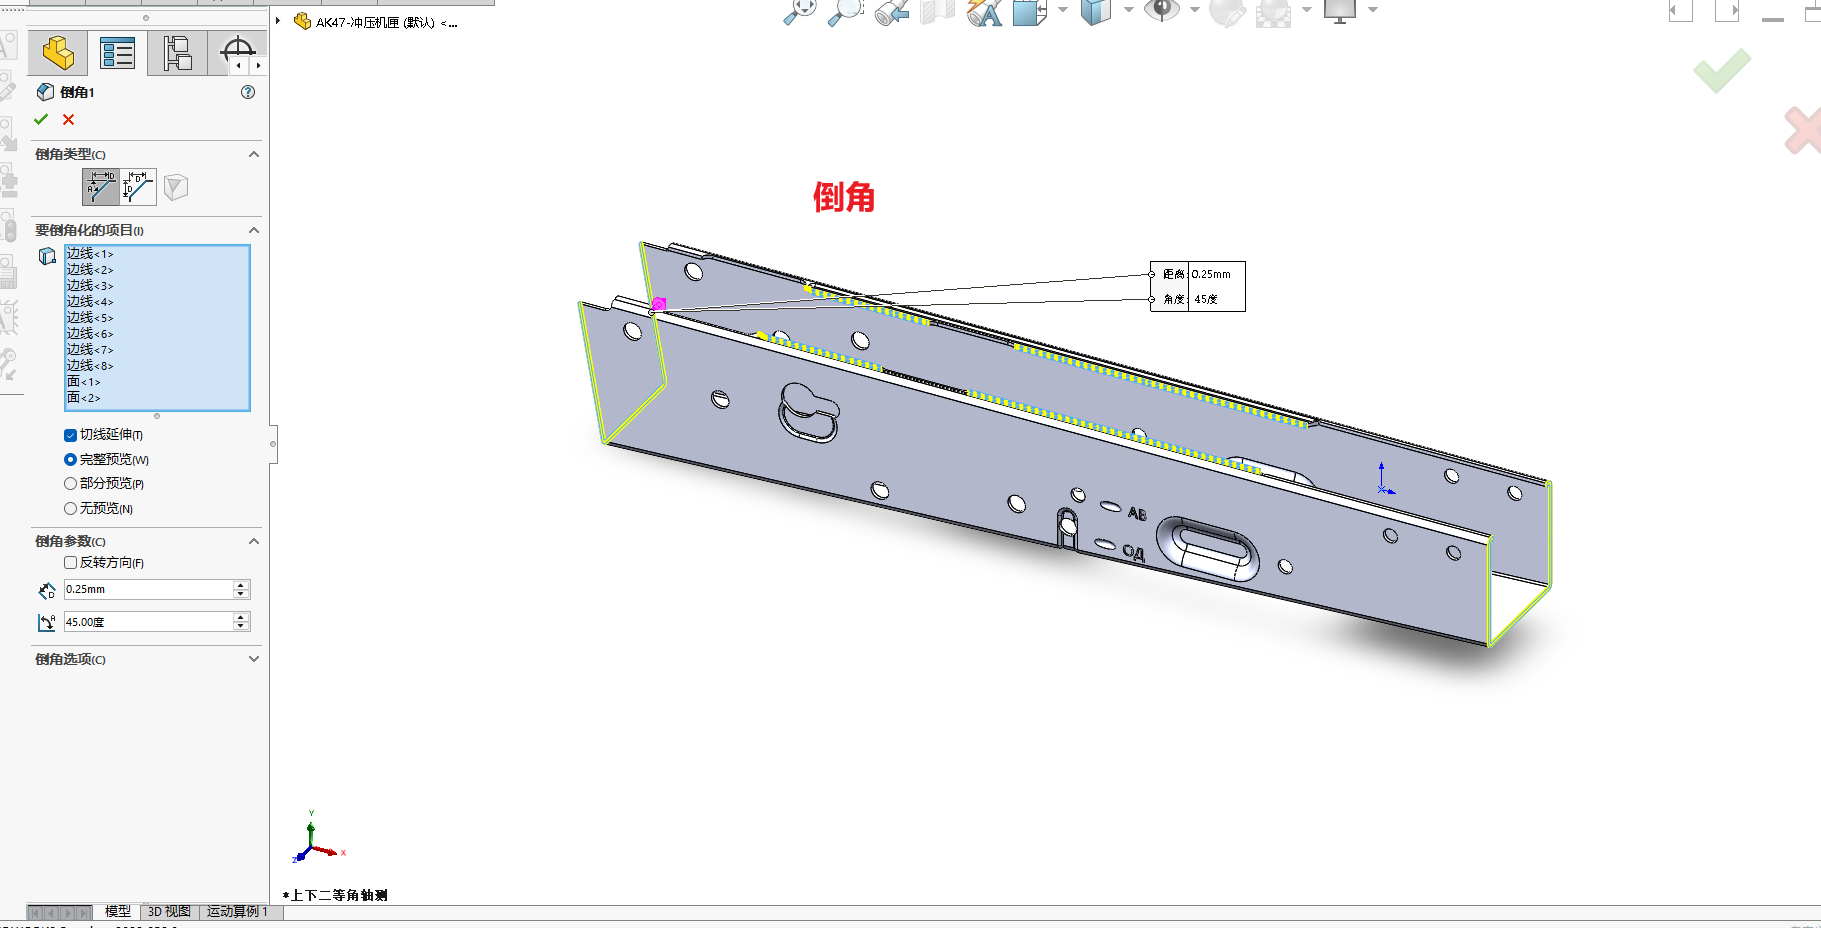Click the Display Style cube icon
The height and width of the screenshot is (928, 1821).
click(x=1096, y=11)
